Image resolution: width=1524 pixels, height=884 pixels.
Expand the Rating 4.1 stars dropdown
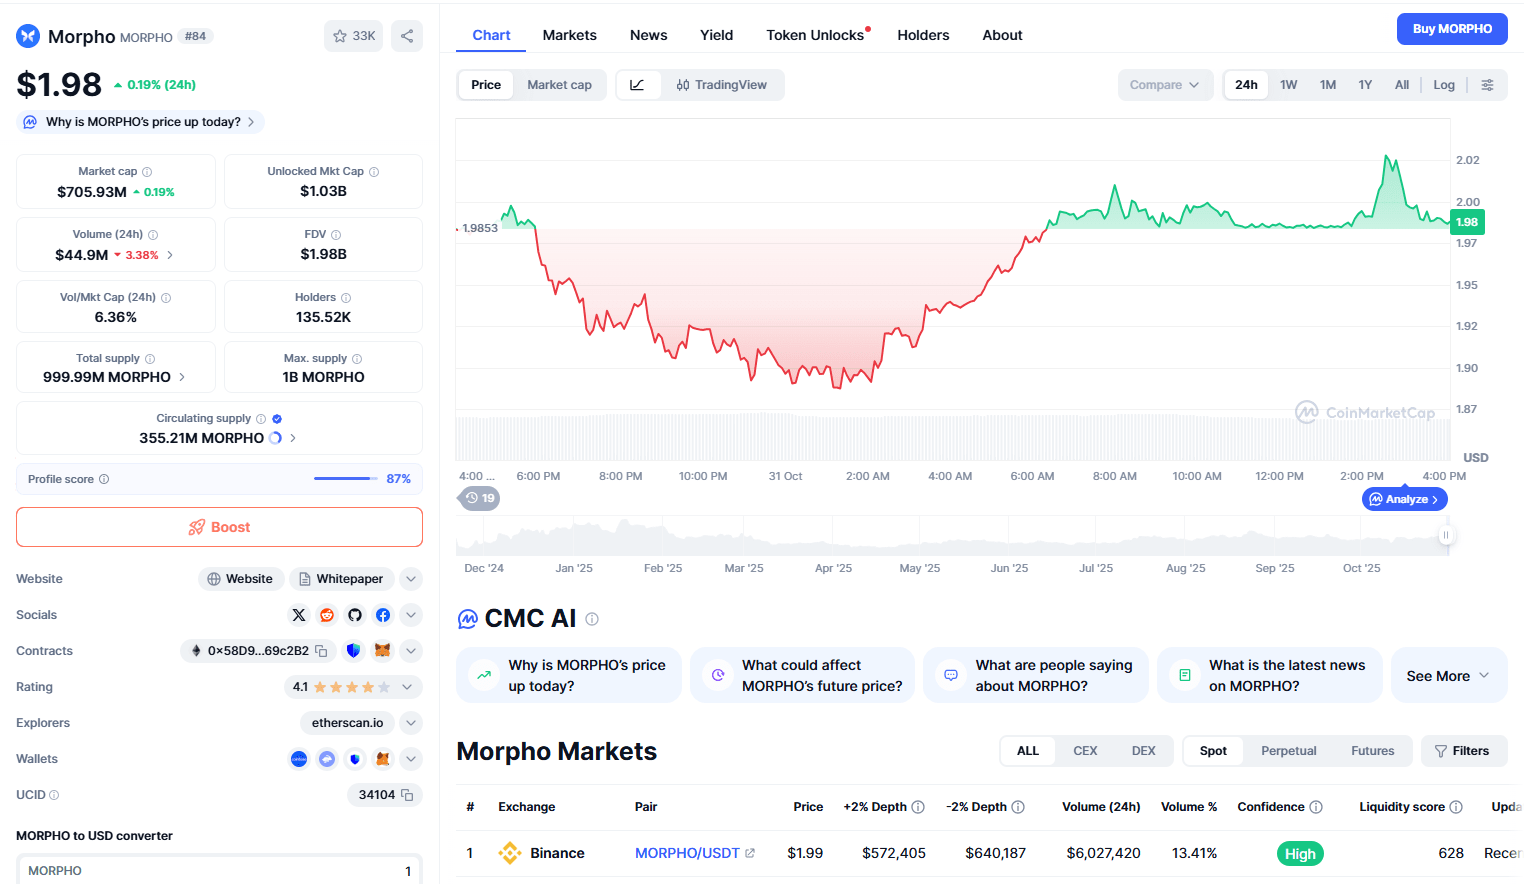point(353,687)
